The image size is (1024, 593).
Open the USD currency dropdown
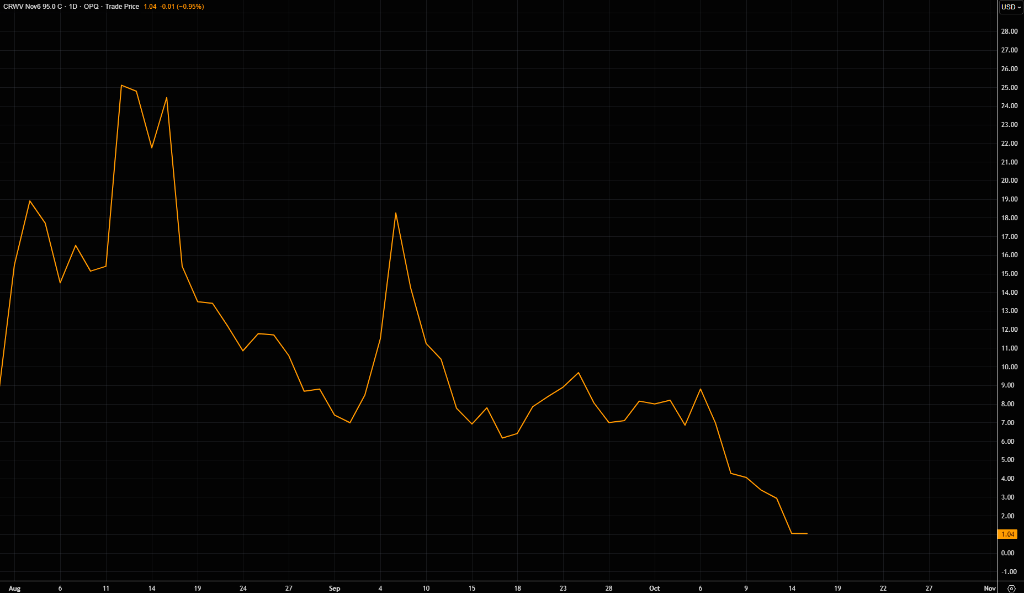[1010, 7]
